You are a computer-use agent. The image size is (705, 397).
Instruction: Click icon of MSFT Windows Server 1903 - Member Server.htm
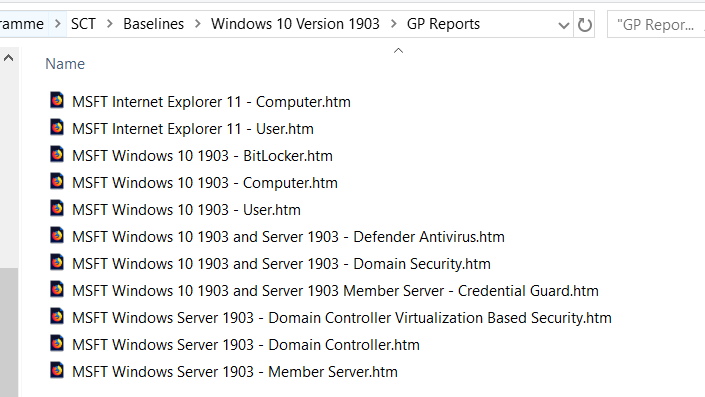point(57,370)
